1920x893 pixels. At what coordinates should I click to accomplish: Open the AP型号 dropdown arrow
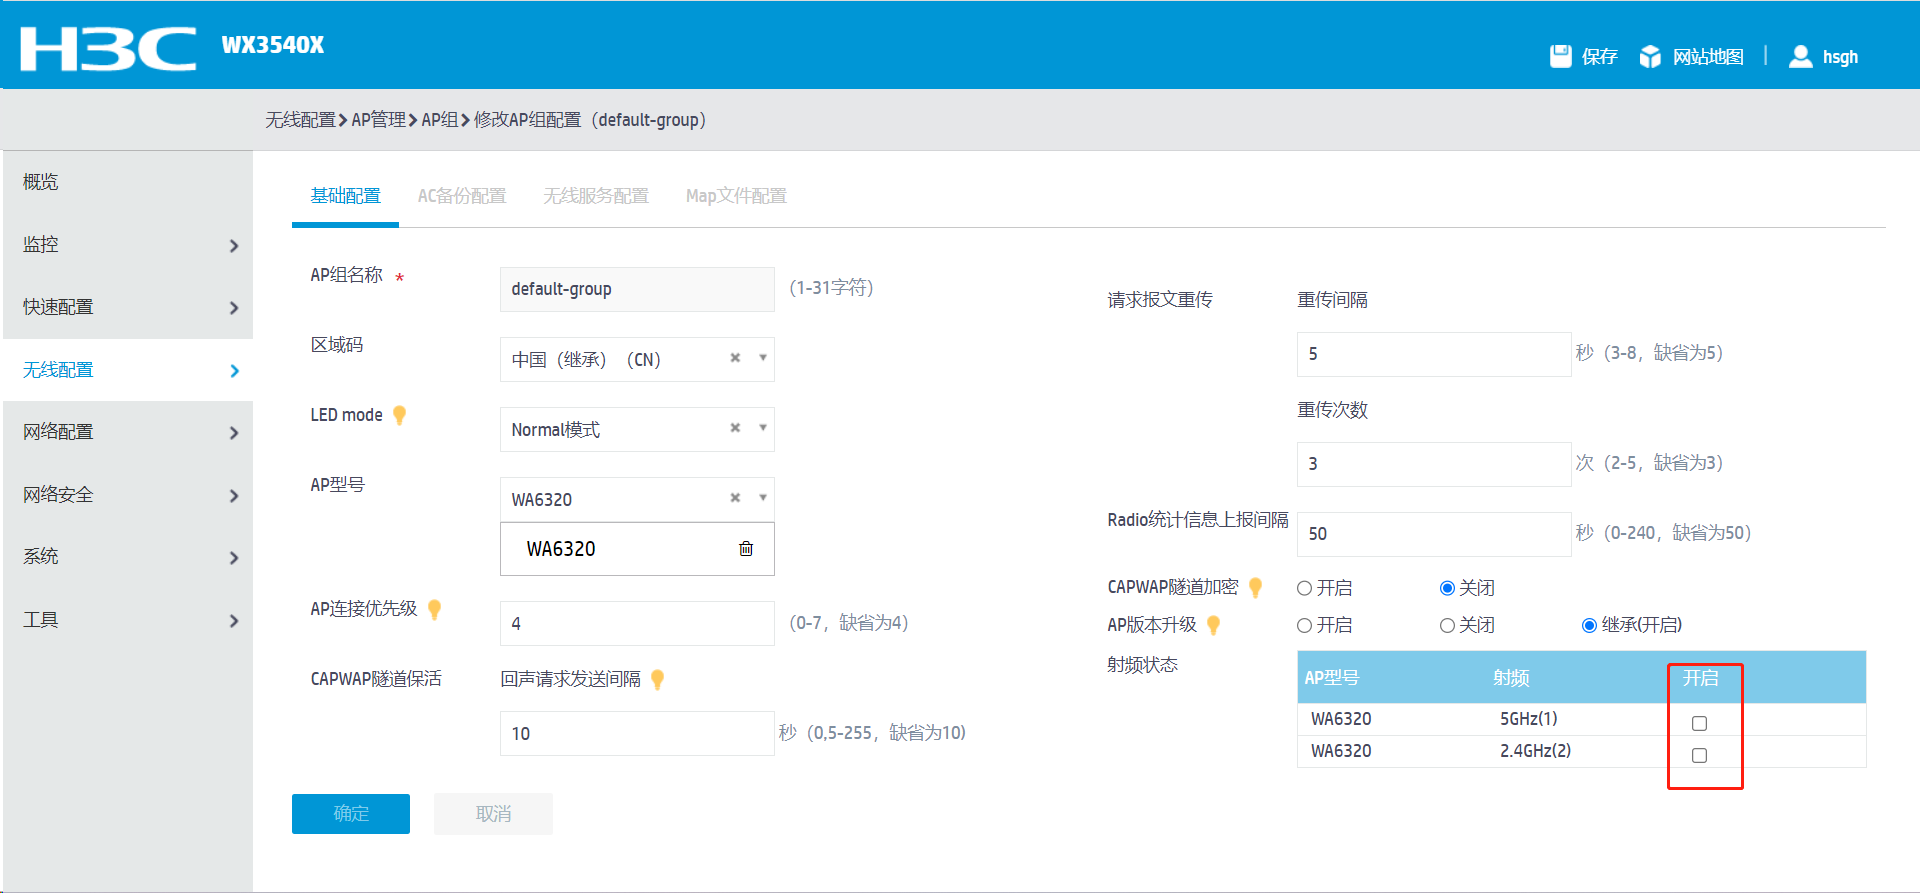[x=763, y=498]
